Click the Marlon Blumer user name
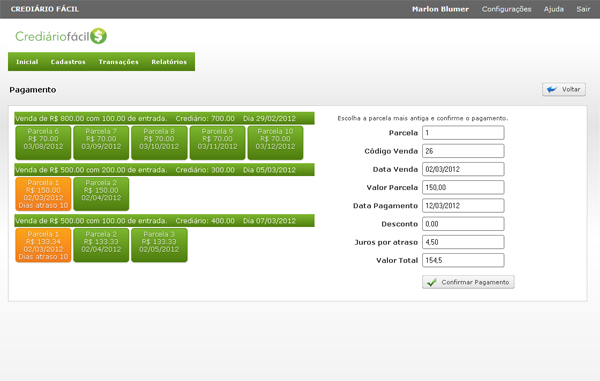600x381 pixels. 440,9
